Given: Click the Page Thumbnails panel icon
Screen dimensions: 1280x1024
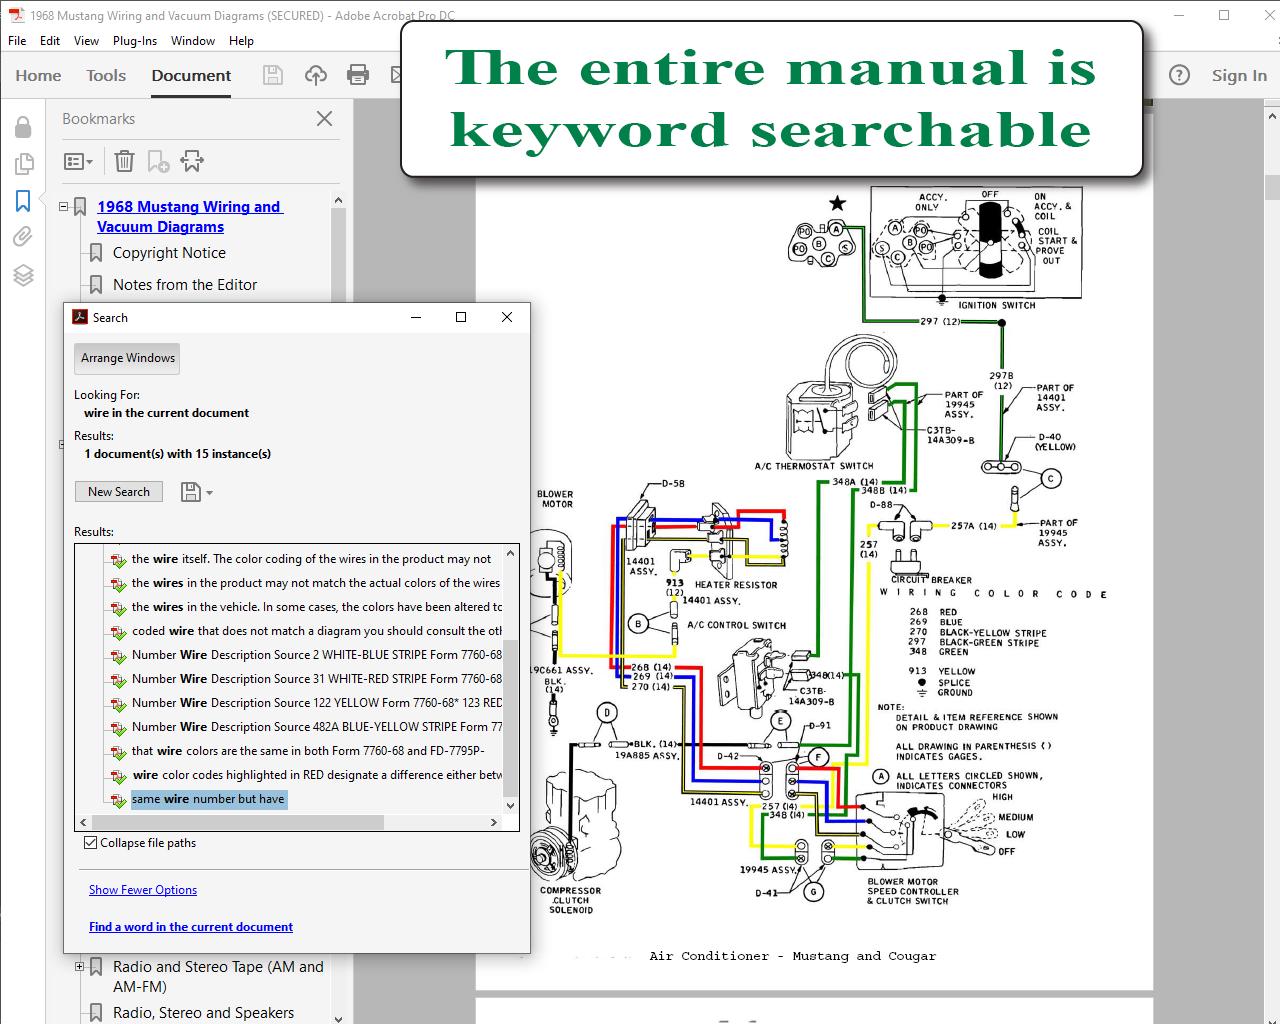Looking at the screenshot, I should click(x=24, y=163).
